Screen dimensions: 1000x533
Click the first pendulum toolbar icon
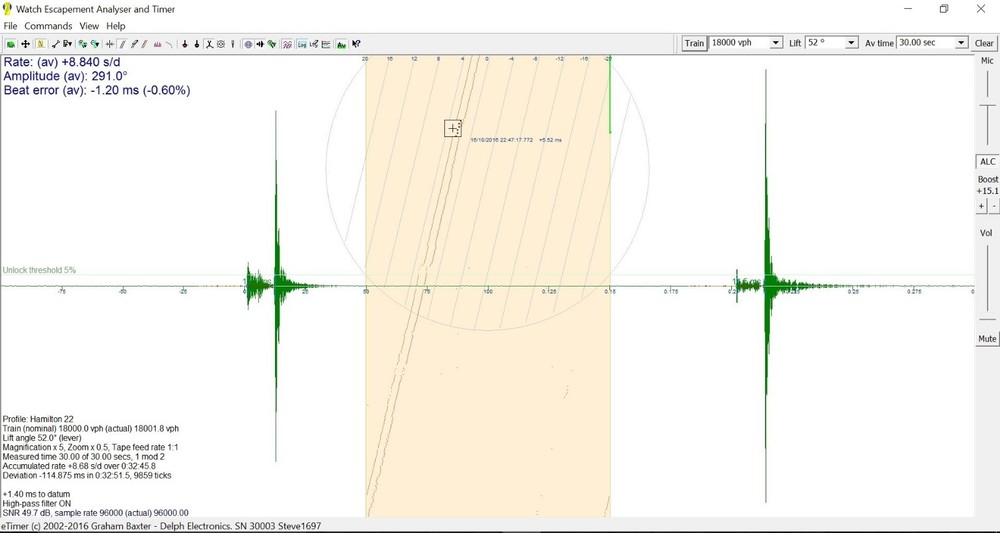(x=185, y=44)
